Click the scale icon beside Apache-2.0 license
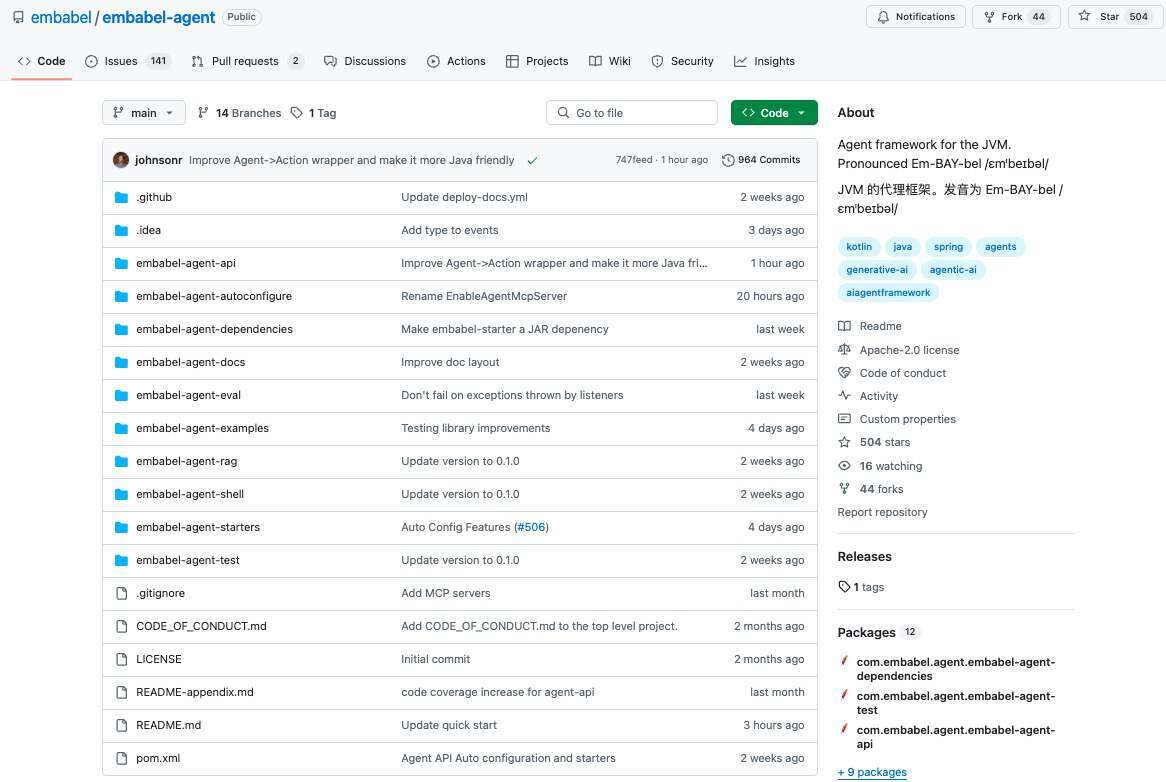This screenshot has width=1166, height=782. tap(844, 349)
